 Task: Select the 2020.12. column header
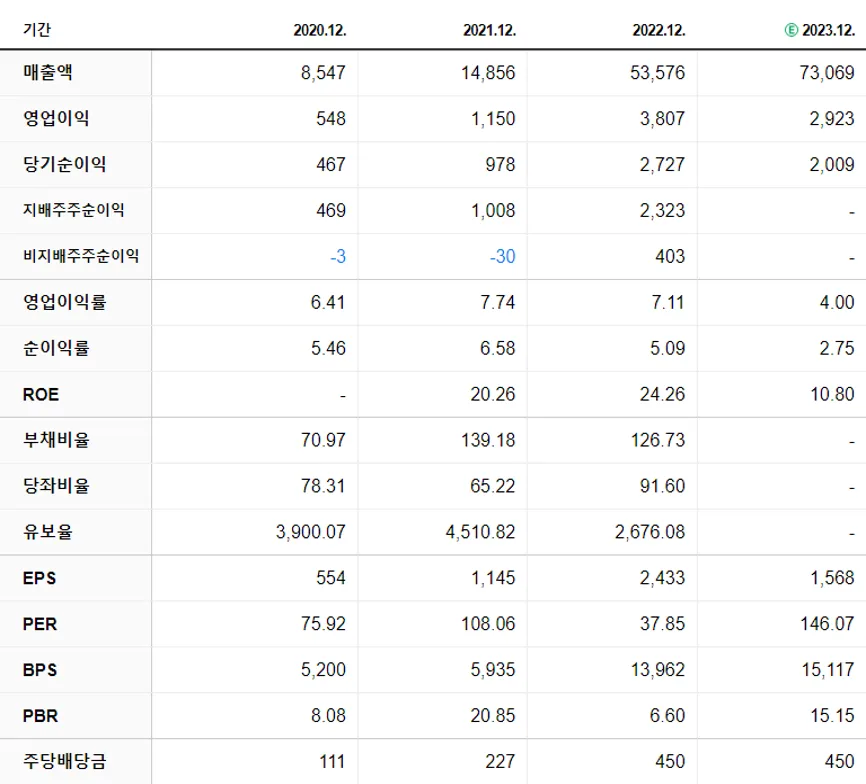click(320, 30)
